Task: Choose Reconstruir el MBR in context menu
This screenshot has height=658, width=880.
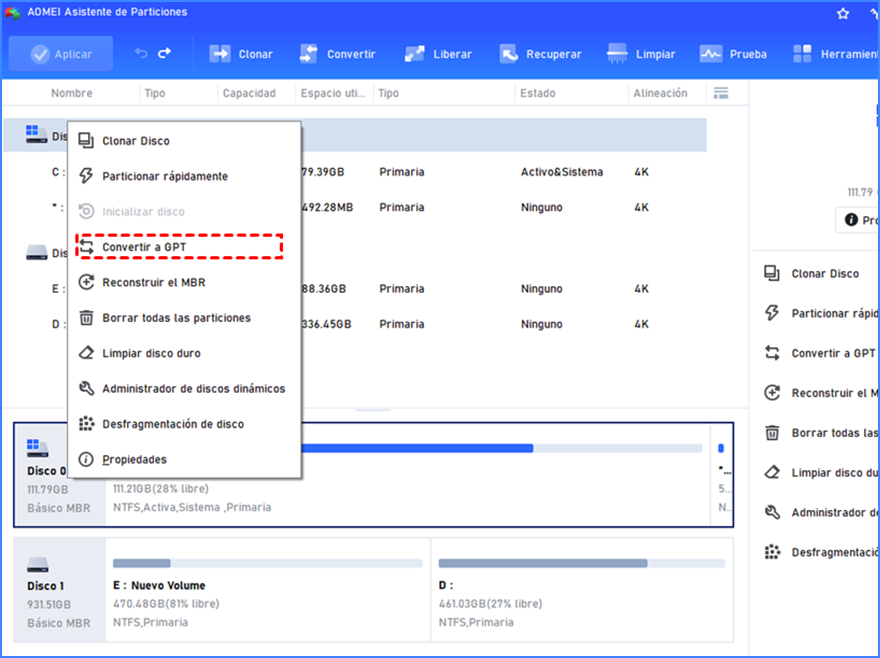Action: 184,282
